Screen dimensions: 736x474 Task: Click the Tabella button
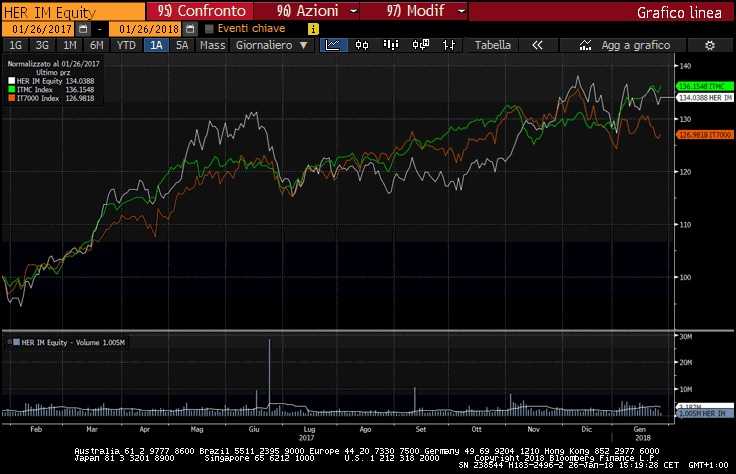point(492,45)
